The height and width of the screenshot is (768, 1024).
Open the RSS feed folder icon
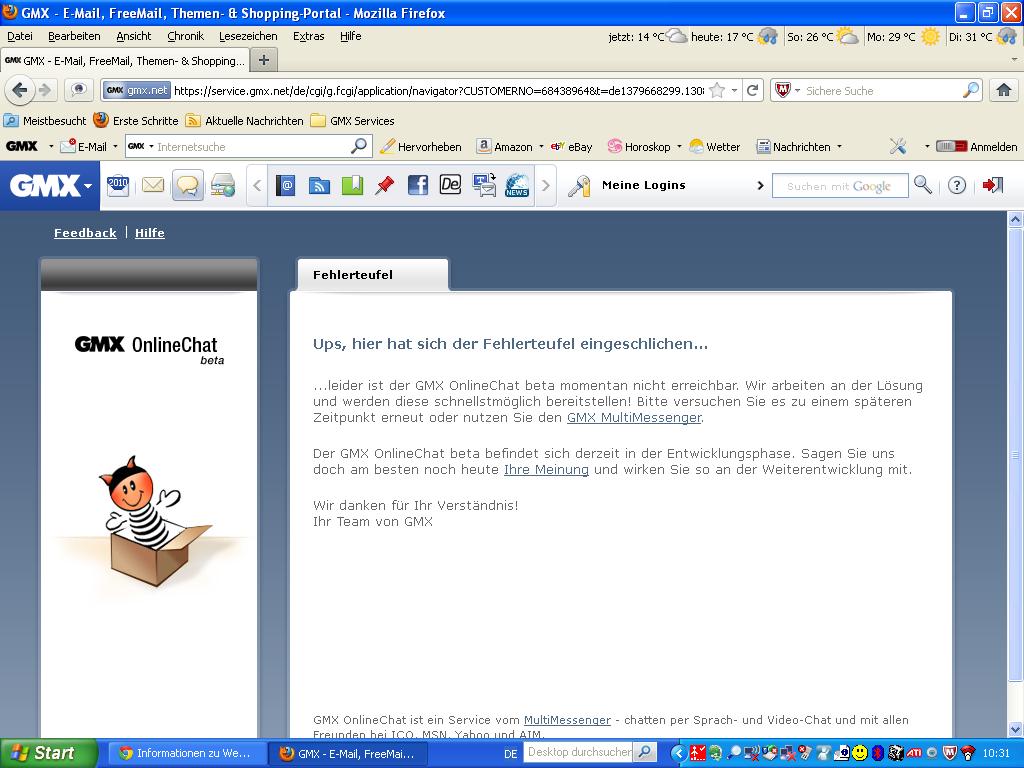click(x=319, y=185)
